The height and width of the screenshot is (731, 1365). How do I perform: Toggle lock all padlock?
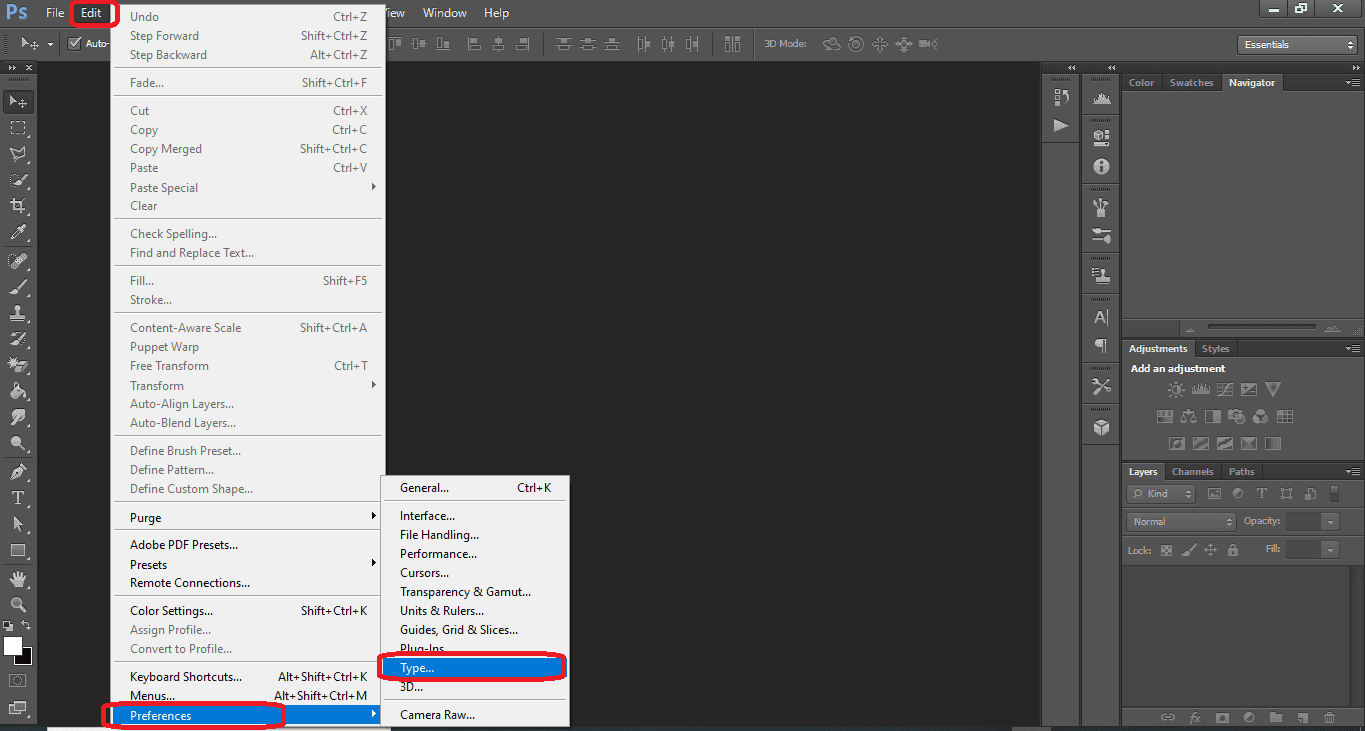[1233, 550]
